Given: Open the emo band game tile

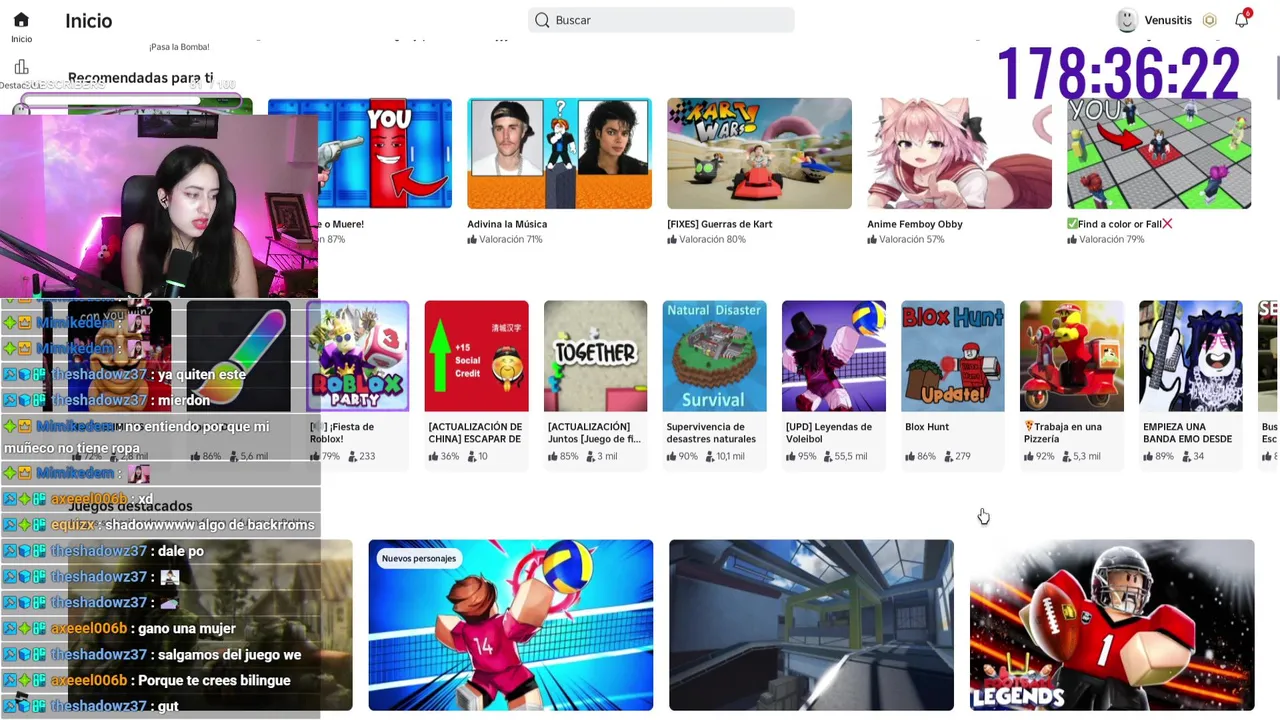Looking at the screenshot, I should (x=1190, y=356).
